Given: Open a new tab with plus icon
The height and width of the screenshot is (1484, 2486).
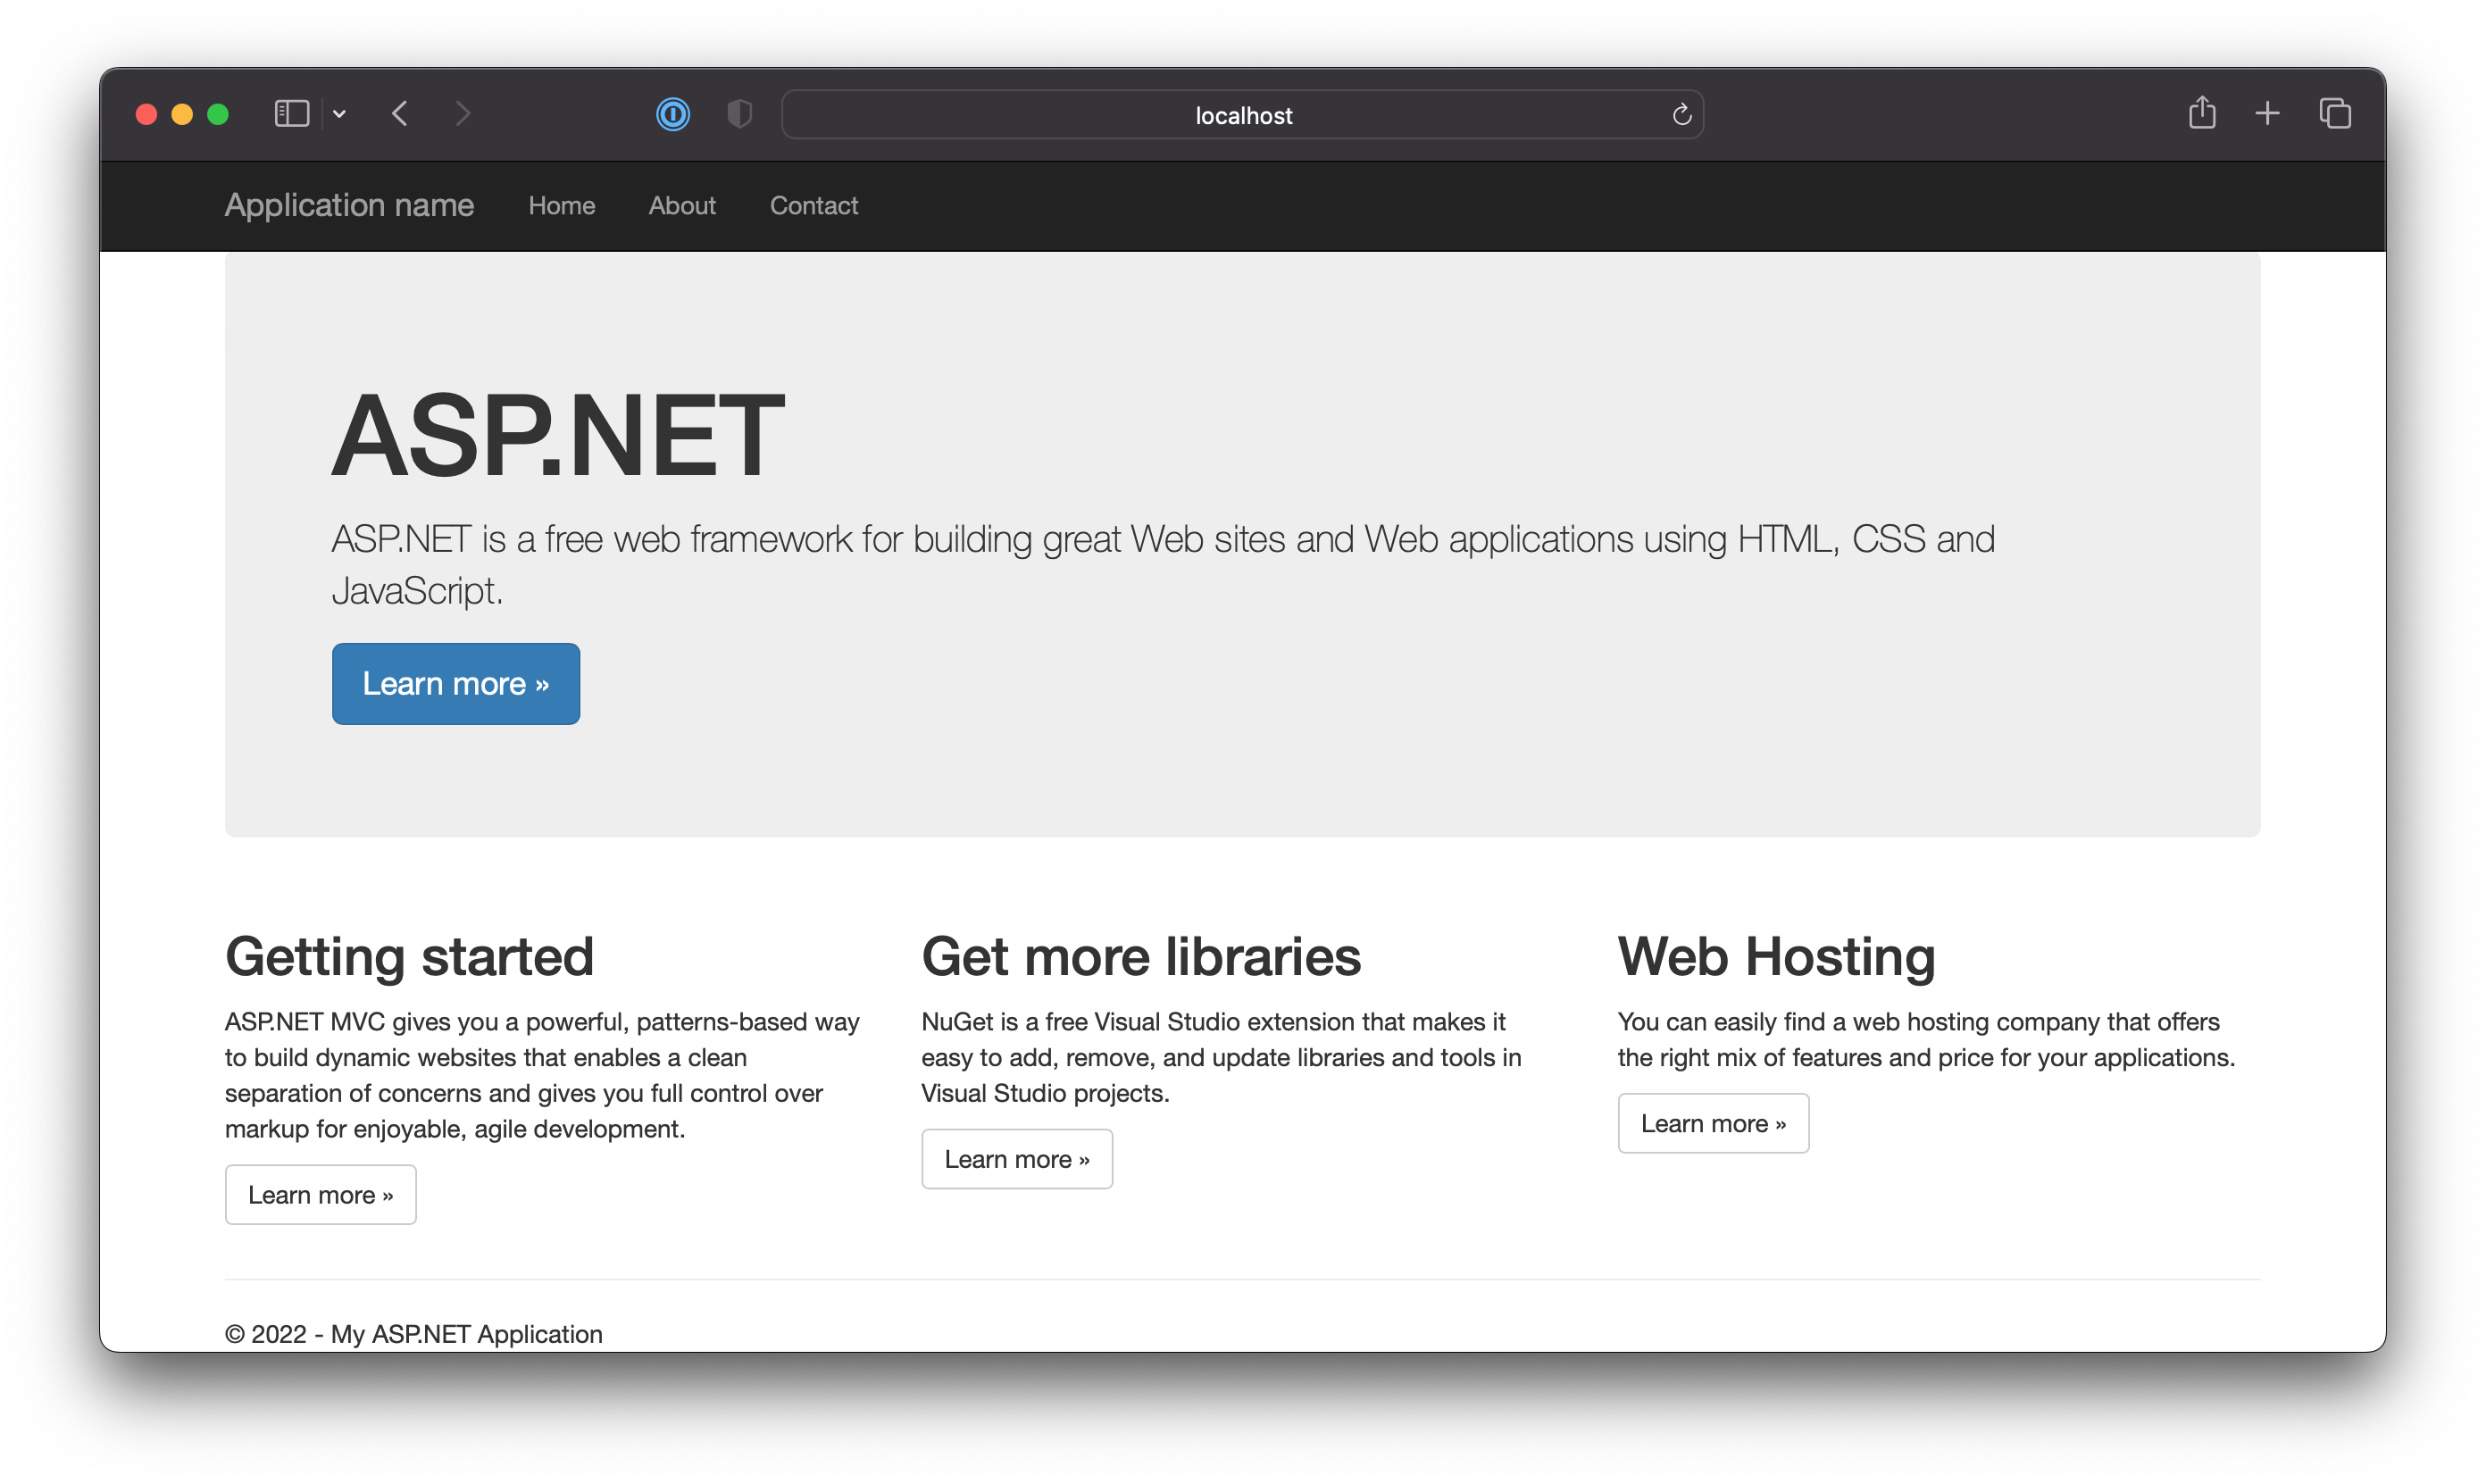Looking at the screenshot, I should pyautogui.click(x=2267, y=114).
